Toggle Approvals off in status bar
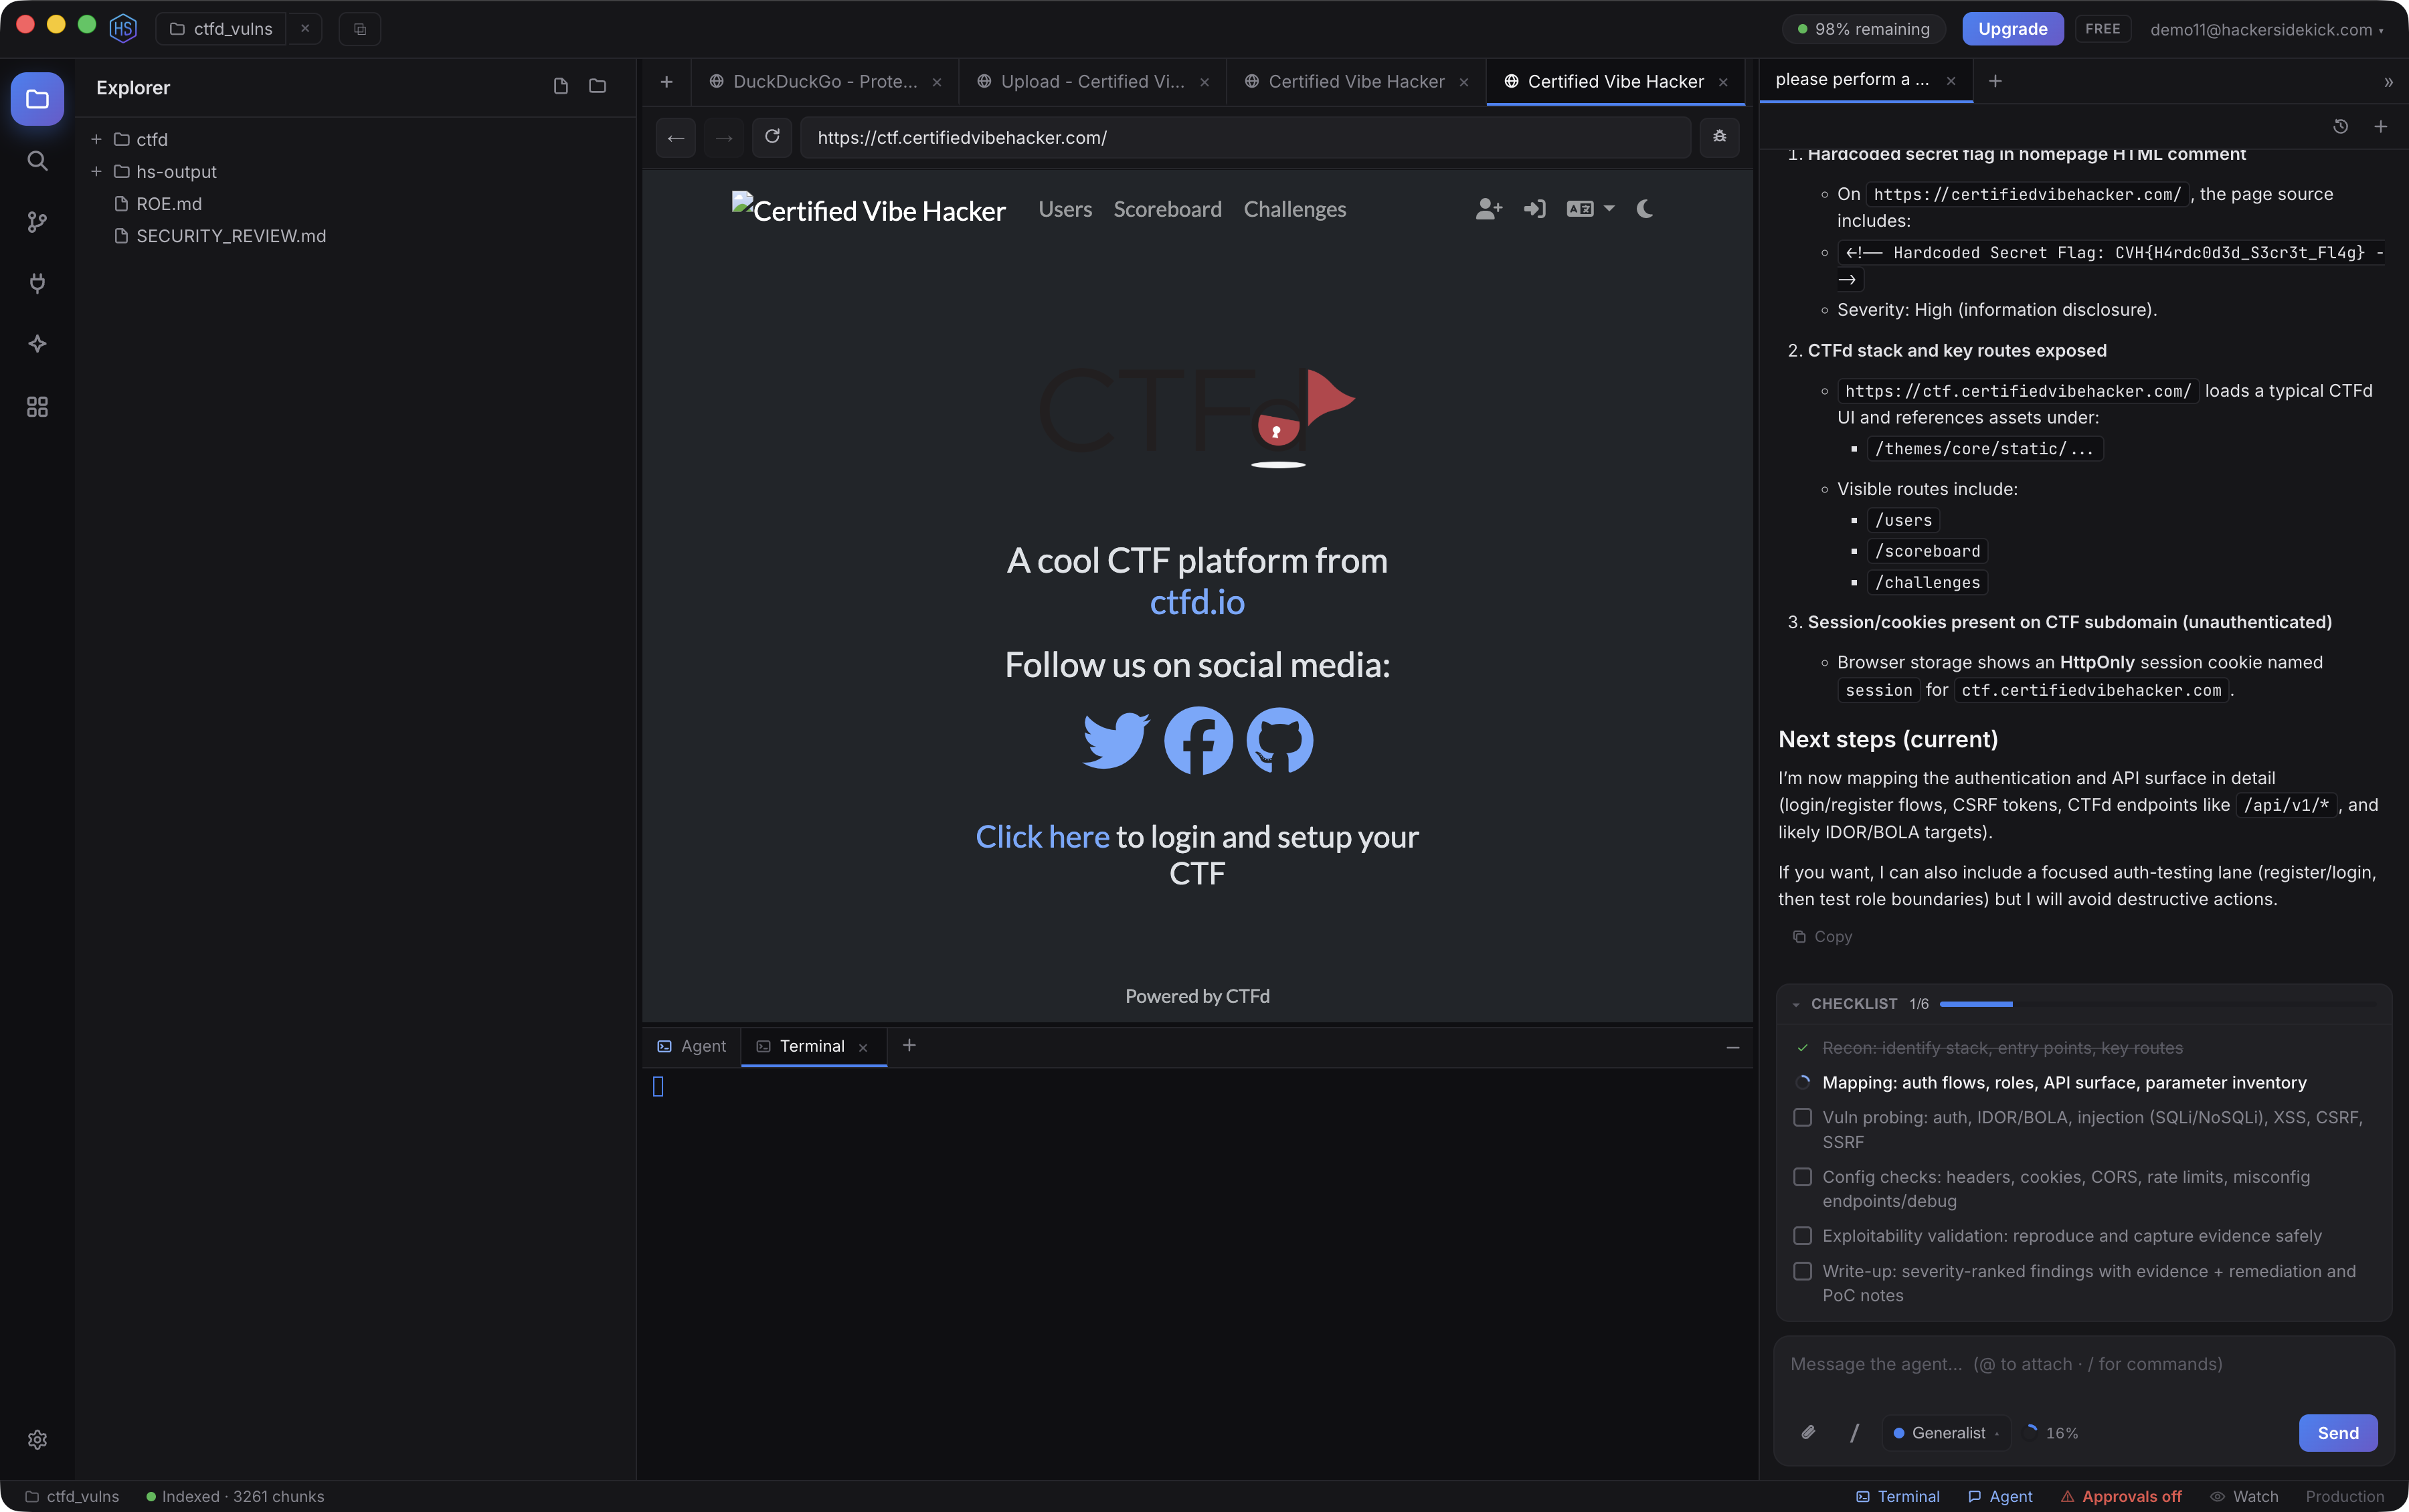The width and height of the screenshot is (2409, 1512). point(2121,1496)
